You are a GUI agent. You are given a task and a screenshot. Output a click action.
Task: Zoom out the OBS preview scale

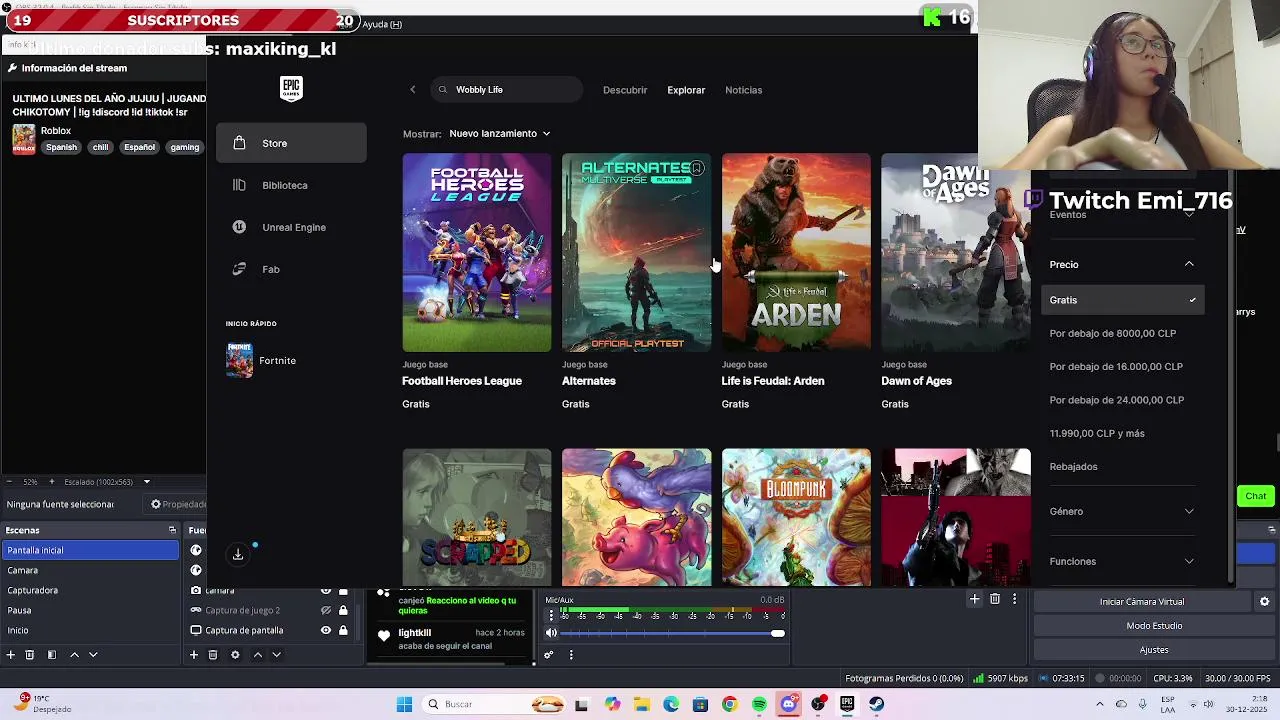9,482
